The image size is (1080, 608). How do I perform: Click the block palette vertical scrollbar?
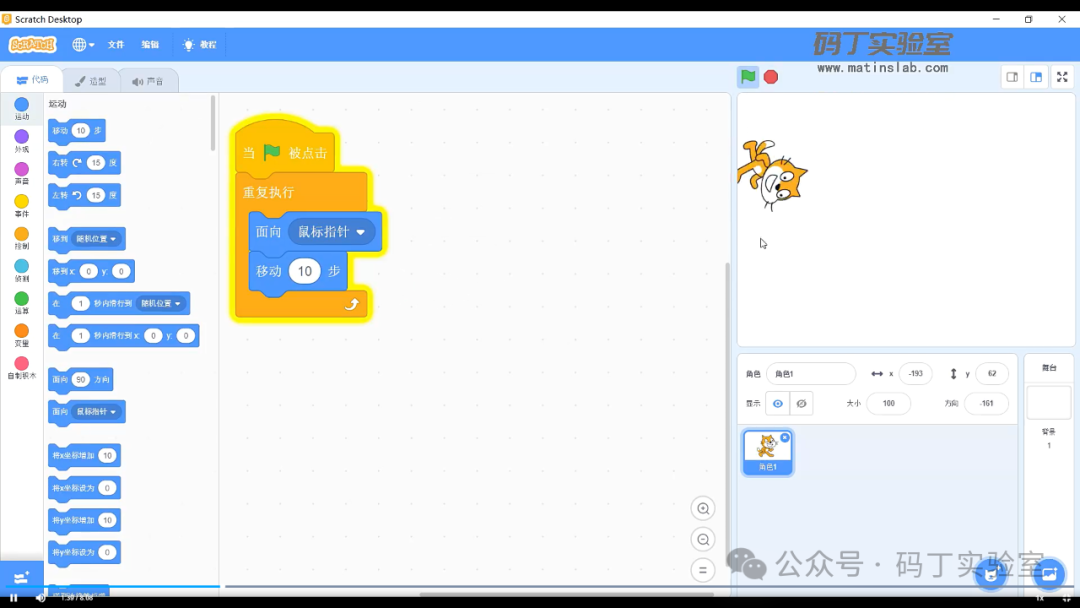pos(213,124)
